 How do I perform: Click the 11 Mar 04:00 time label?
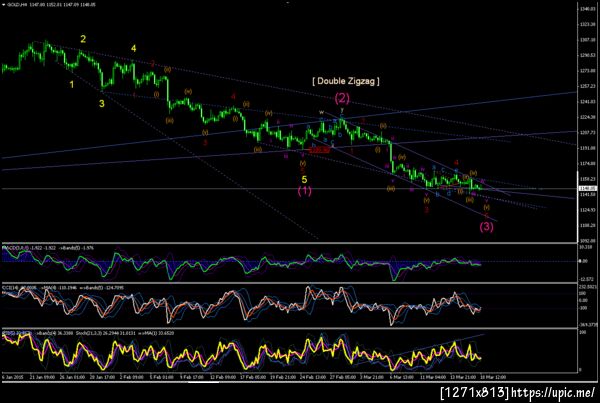click(x=432, y=377)
